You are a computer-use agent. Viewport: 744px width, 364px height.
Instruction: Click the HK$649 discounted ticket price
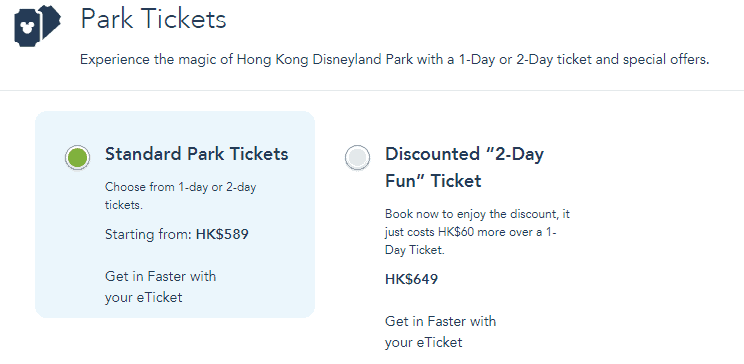[x=411, y=279]
